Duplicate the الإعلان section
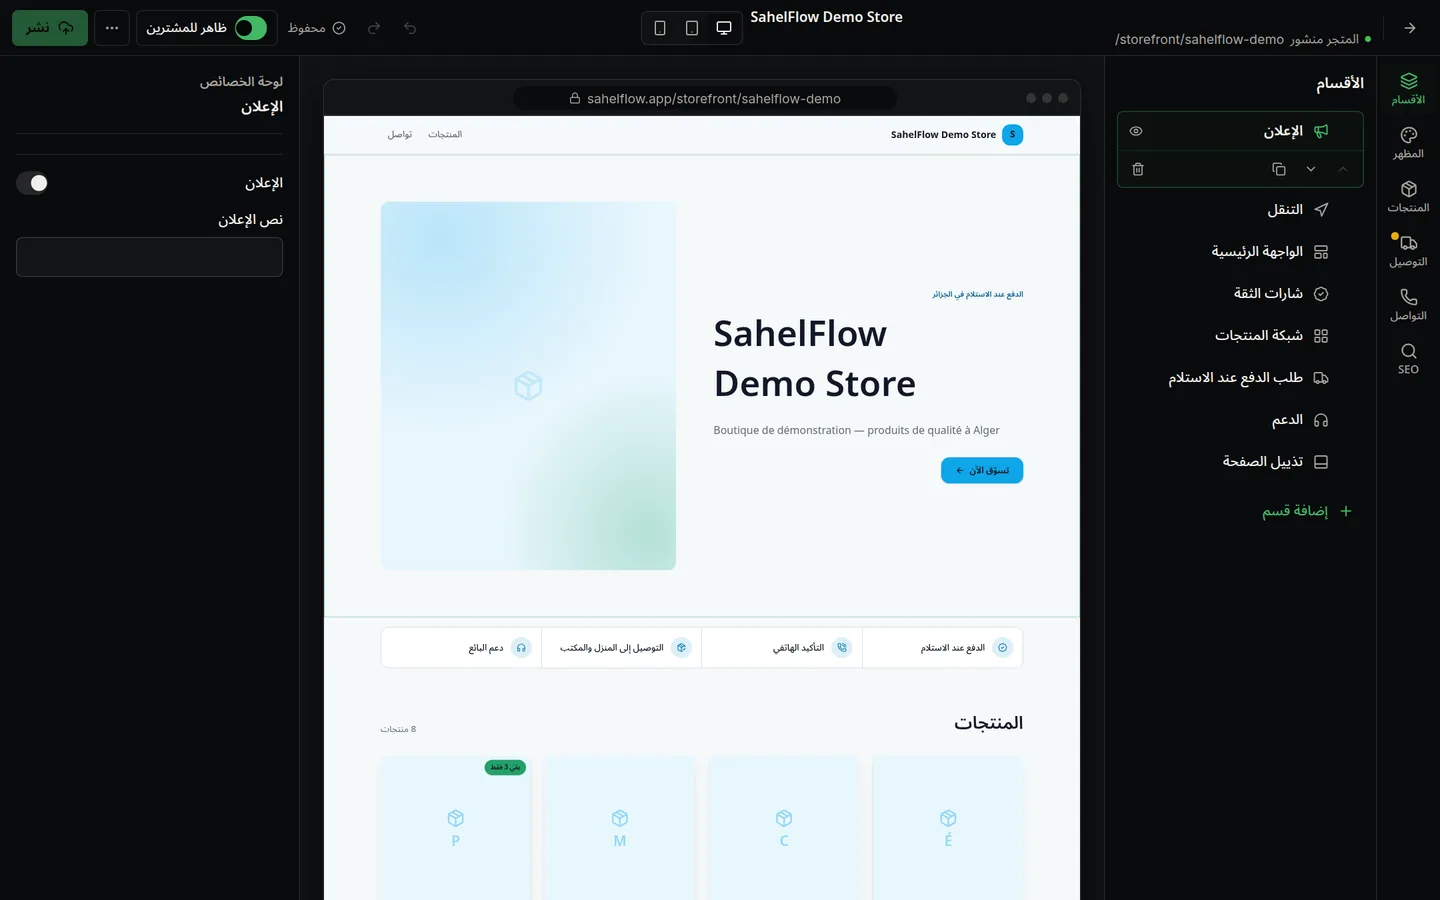The height and width of the screenshot is (900, 1440). 1279,169
